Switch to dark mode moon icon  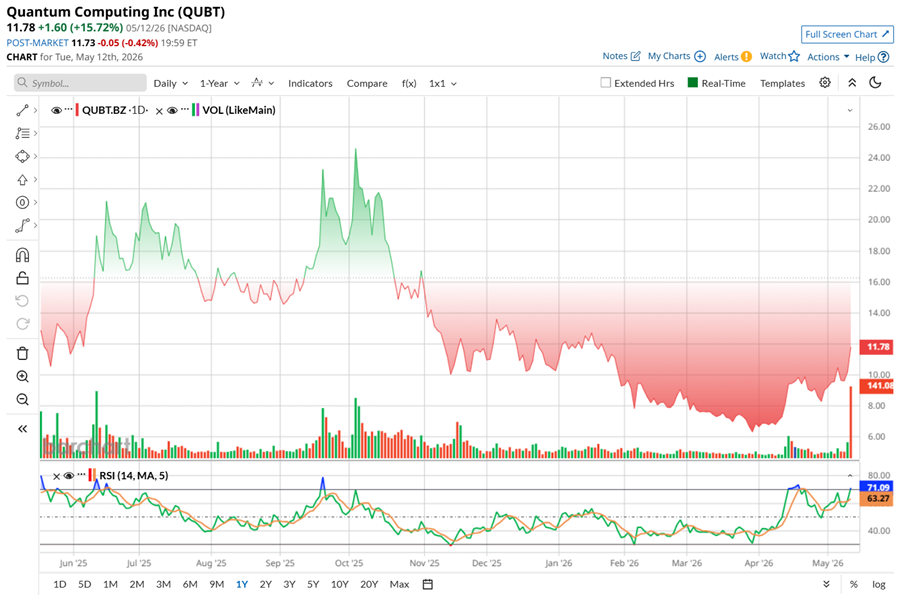pos(876,83)
